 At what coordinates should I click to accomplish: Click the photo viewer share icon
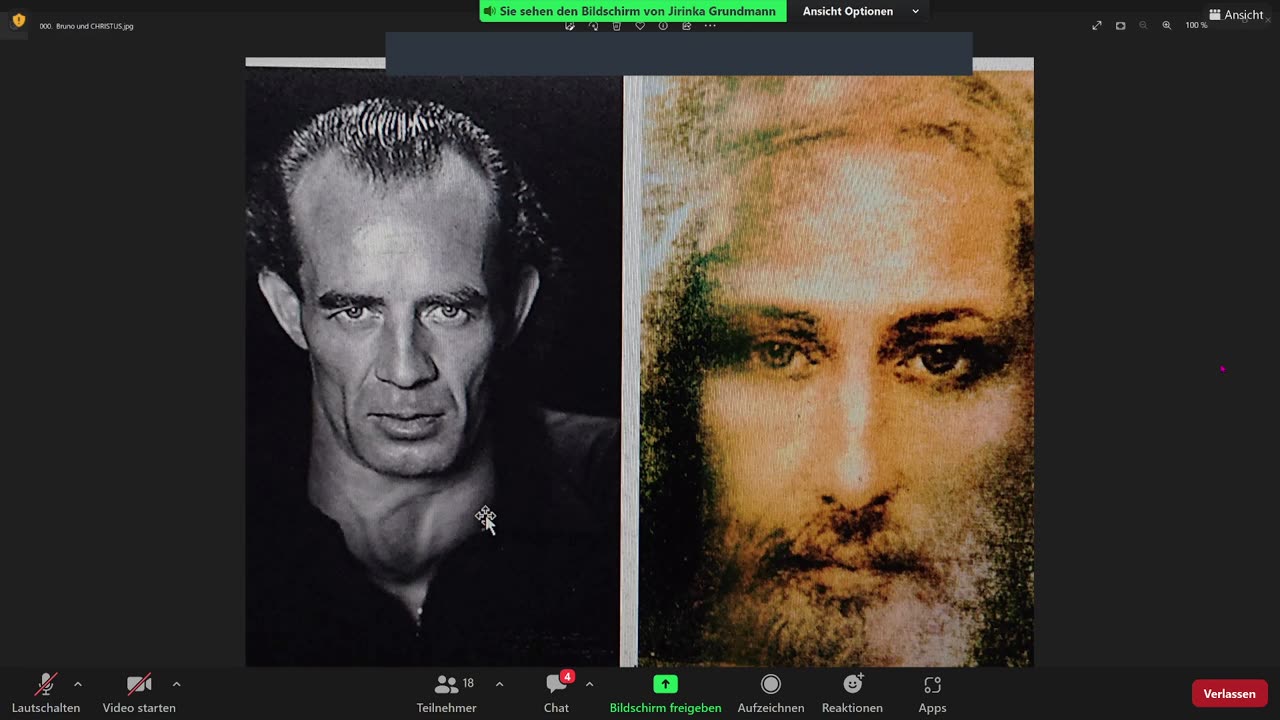(x=686, y=26)
